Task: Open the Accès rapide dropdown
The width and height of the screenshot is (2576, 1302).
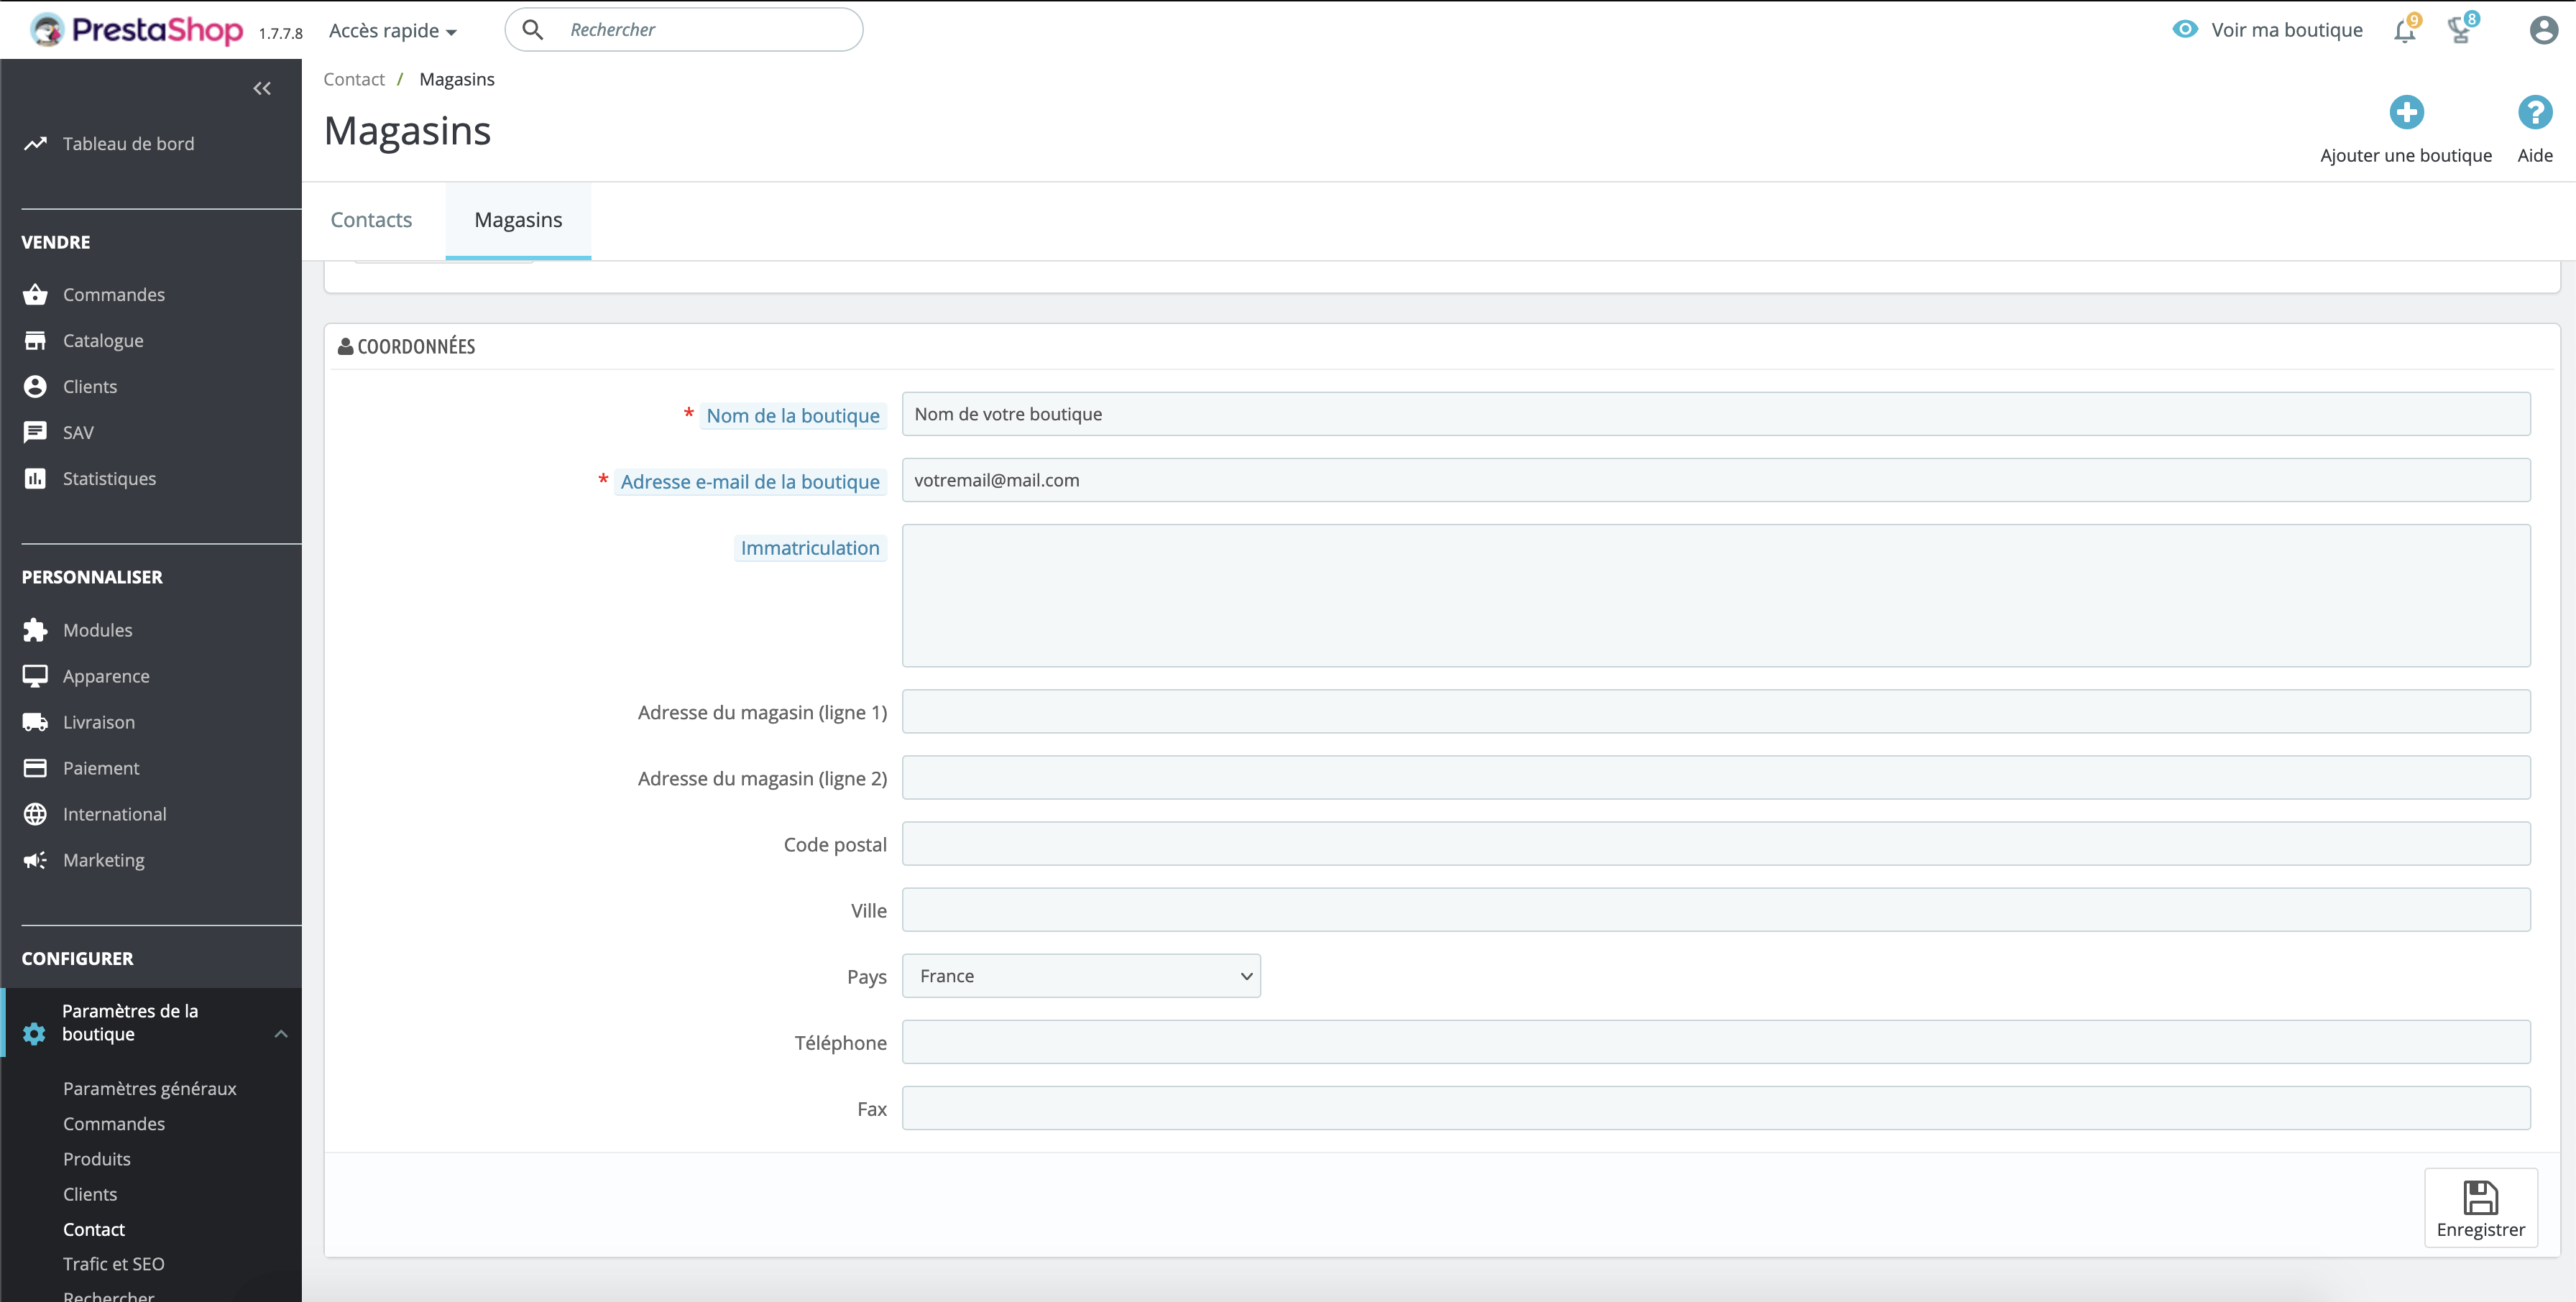Action: click(393, 31)
